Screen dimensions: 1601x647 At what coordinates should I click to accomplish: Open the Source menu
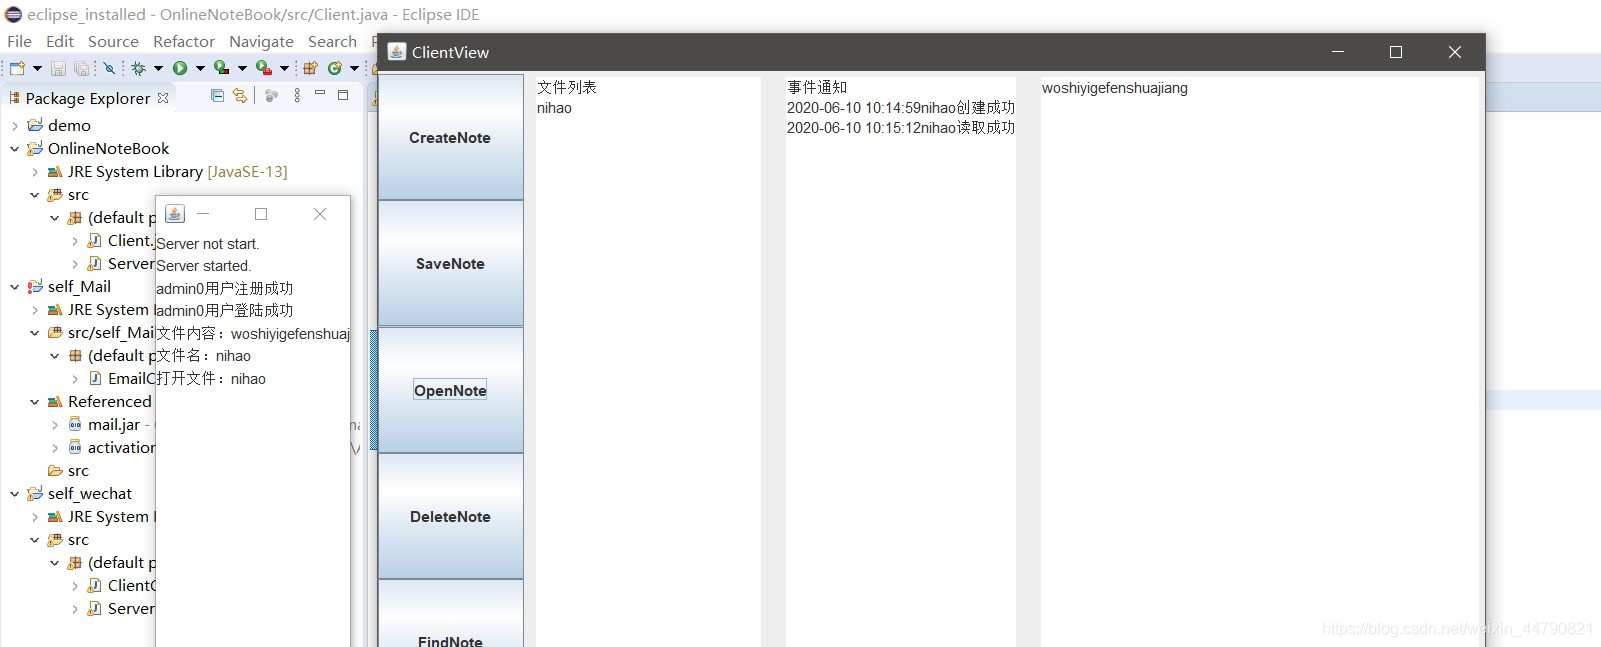coord(113,41)
